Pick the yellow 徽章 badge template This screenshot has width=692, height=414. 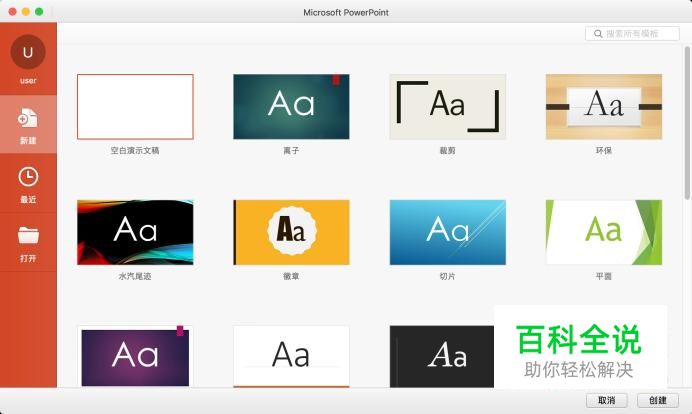[291, 233]
